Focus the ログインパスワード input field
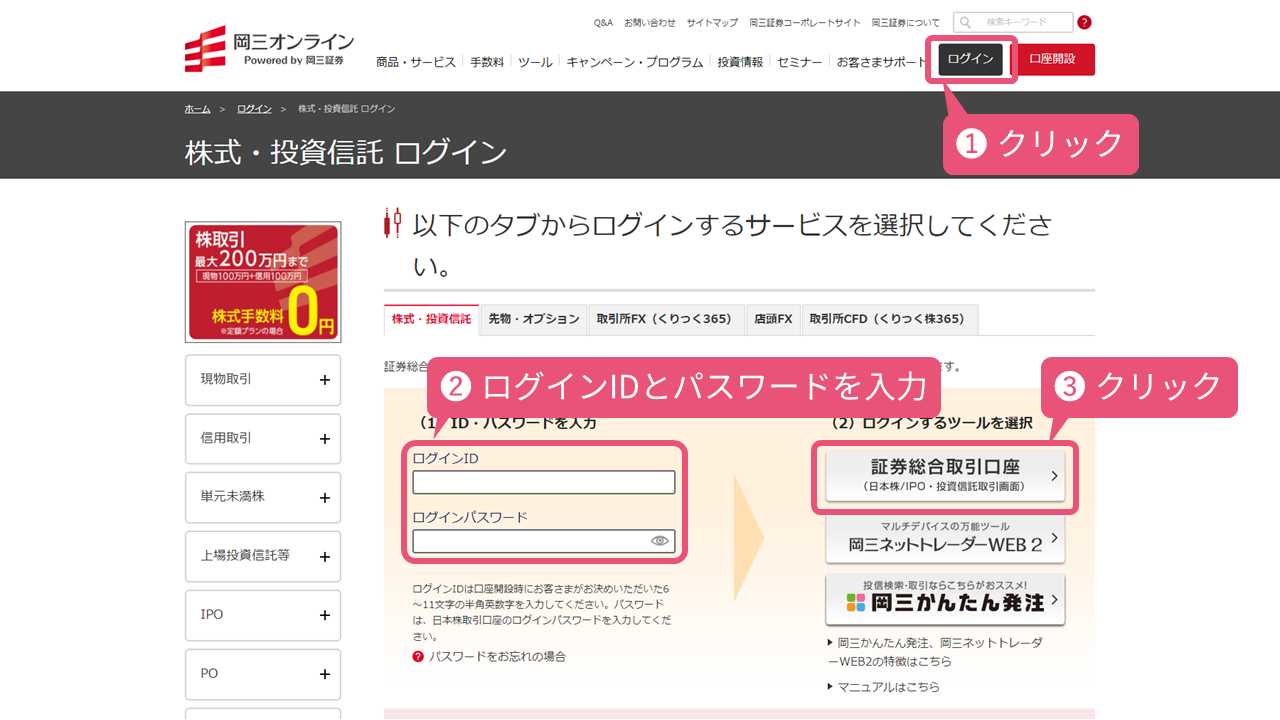The image size is (1280, 720). tap(544, 541)
